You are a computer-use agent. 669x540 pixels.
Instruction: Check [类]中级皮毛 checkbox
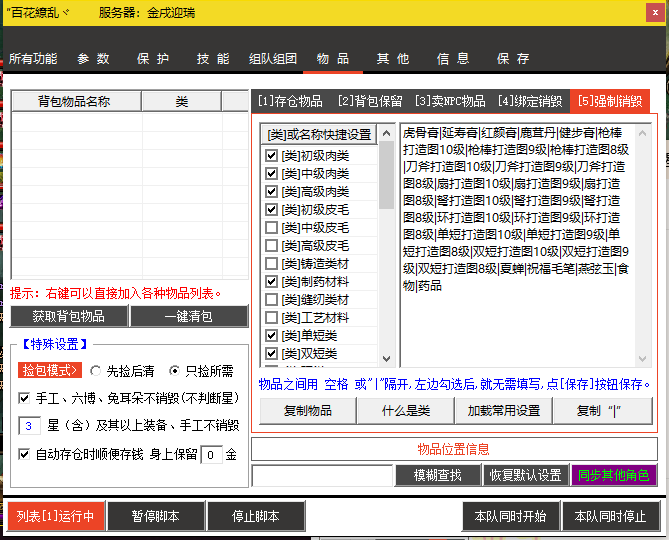(271, 227)
